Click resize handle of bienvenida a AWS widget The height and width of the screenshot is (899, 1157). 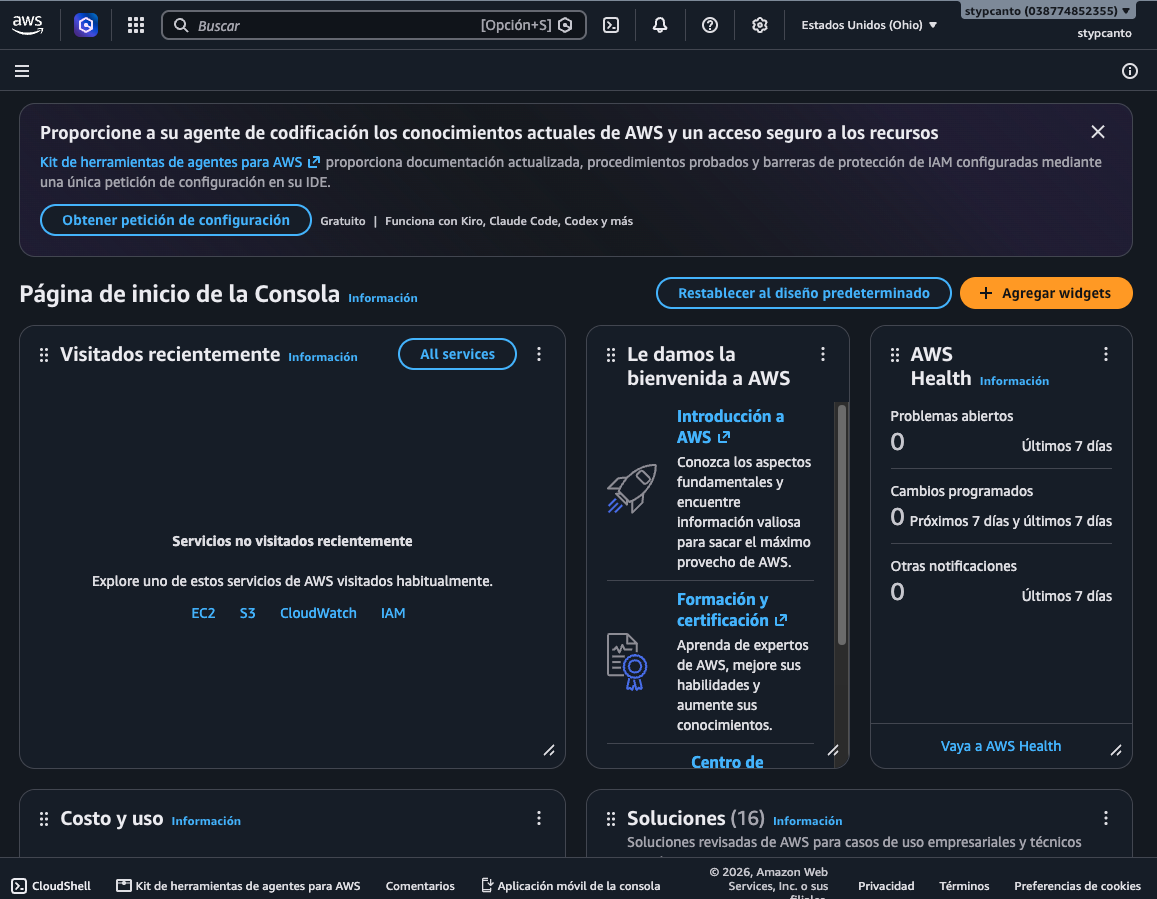(833, 751)
